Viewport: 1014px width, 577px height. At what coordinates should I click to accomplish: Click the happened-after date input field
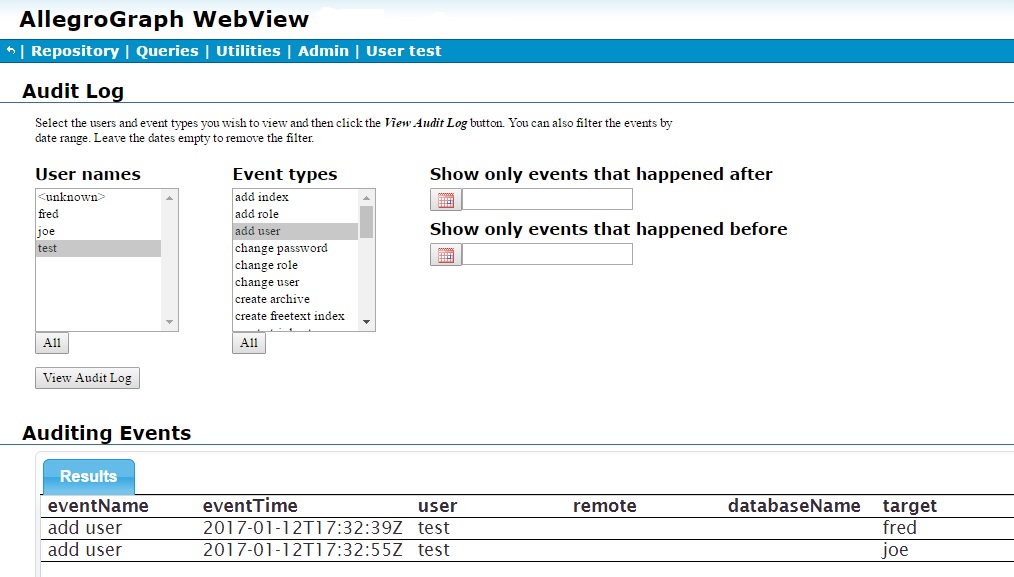[545, 199]
